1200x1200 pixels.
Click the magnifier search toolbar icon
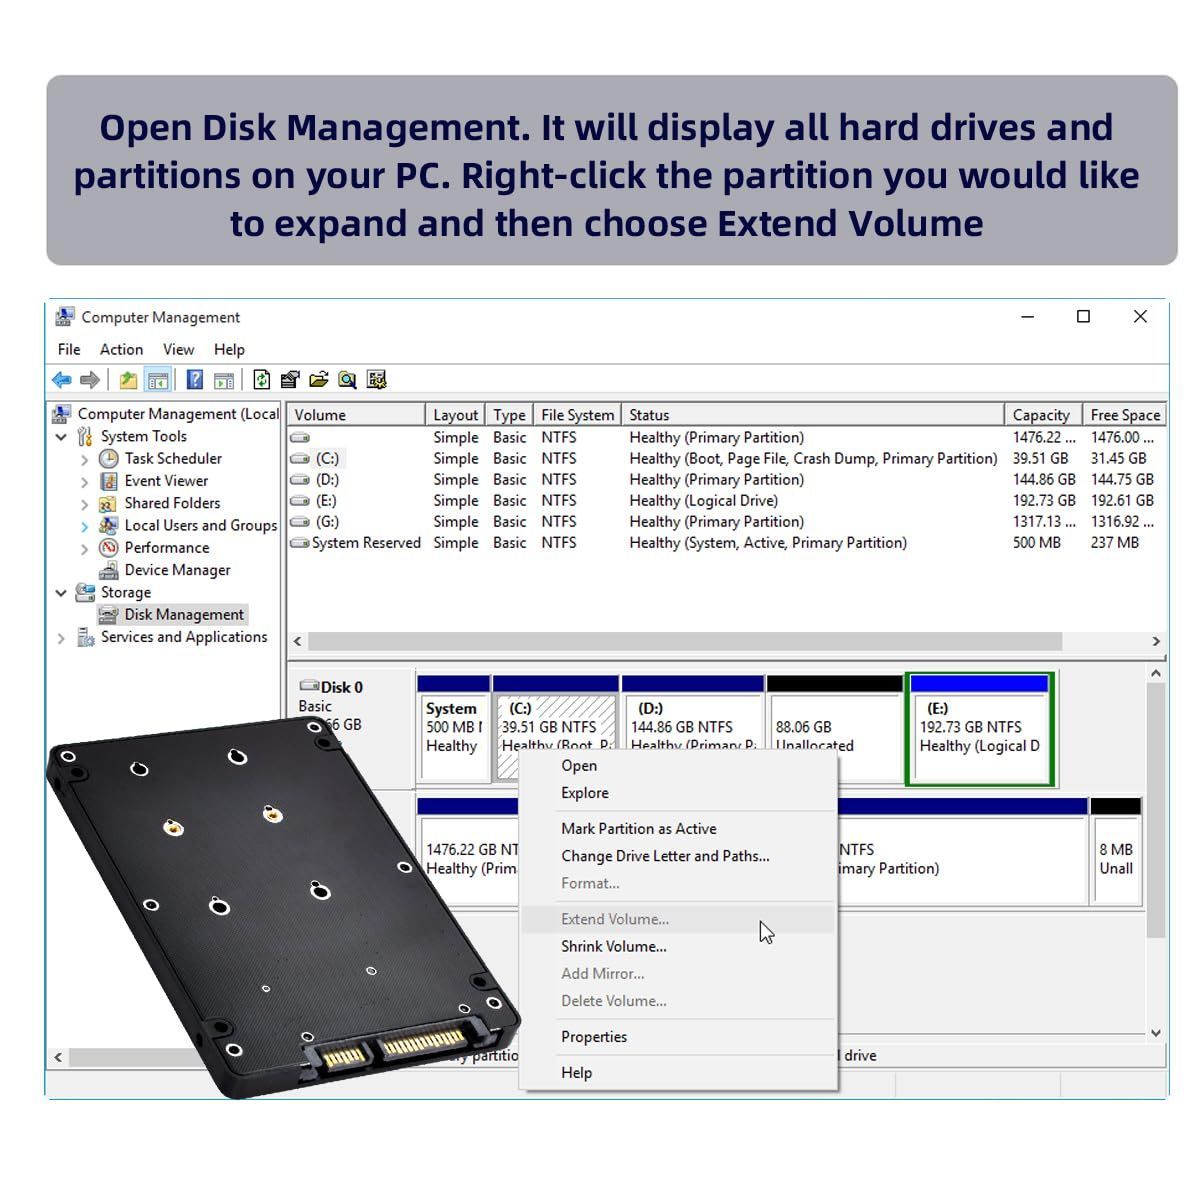tap(347, 380)
